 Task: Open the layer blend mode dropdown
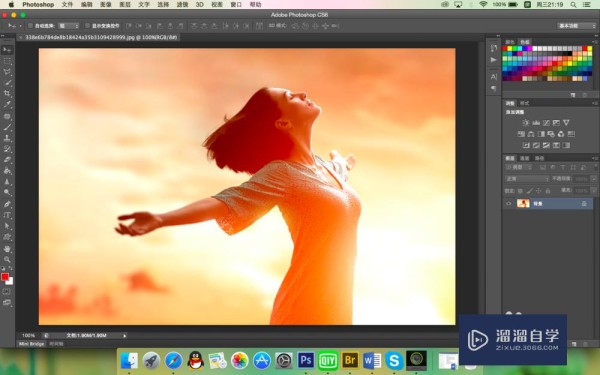(527, 179)
